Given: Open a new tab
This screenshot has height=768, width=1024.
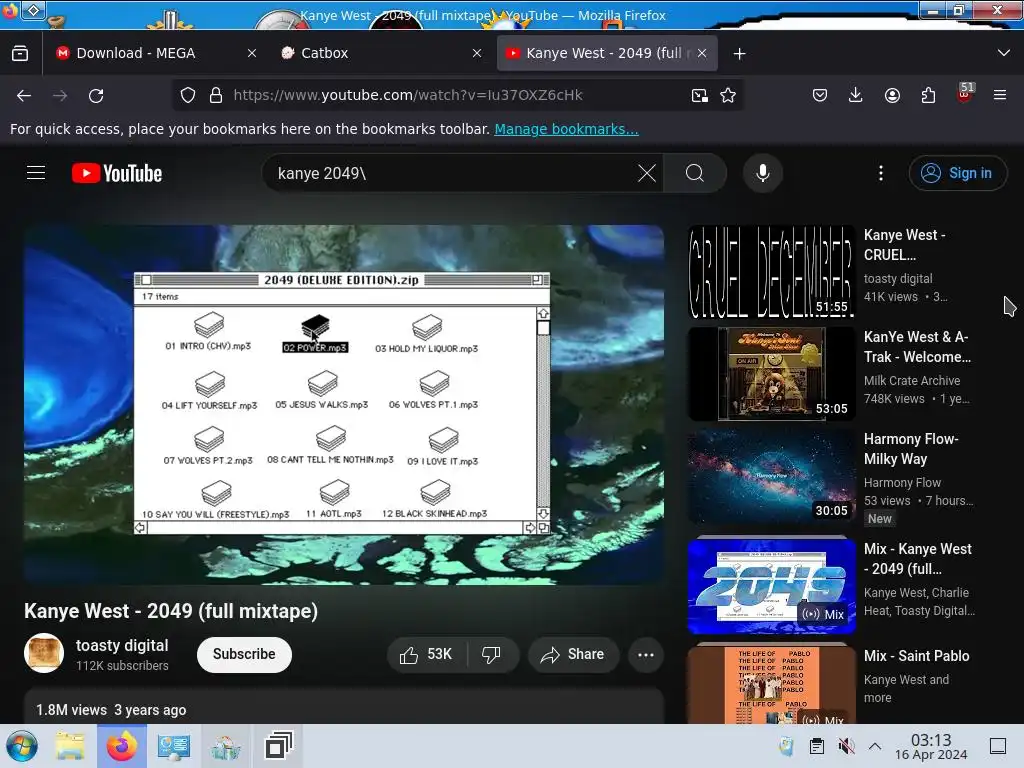Looking at the screenshot, I should (x=739, y=54).
